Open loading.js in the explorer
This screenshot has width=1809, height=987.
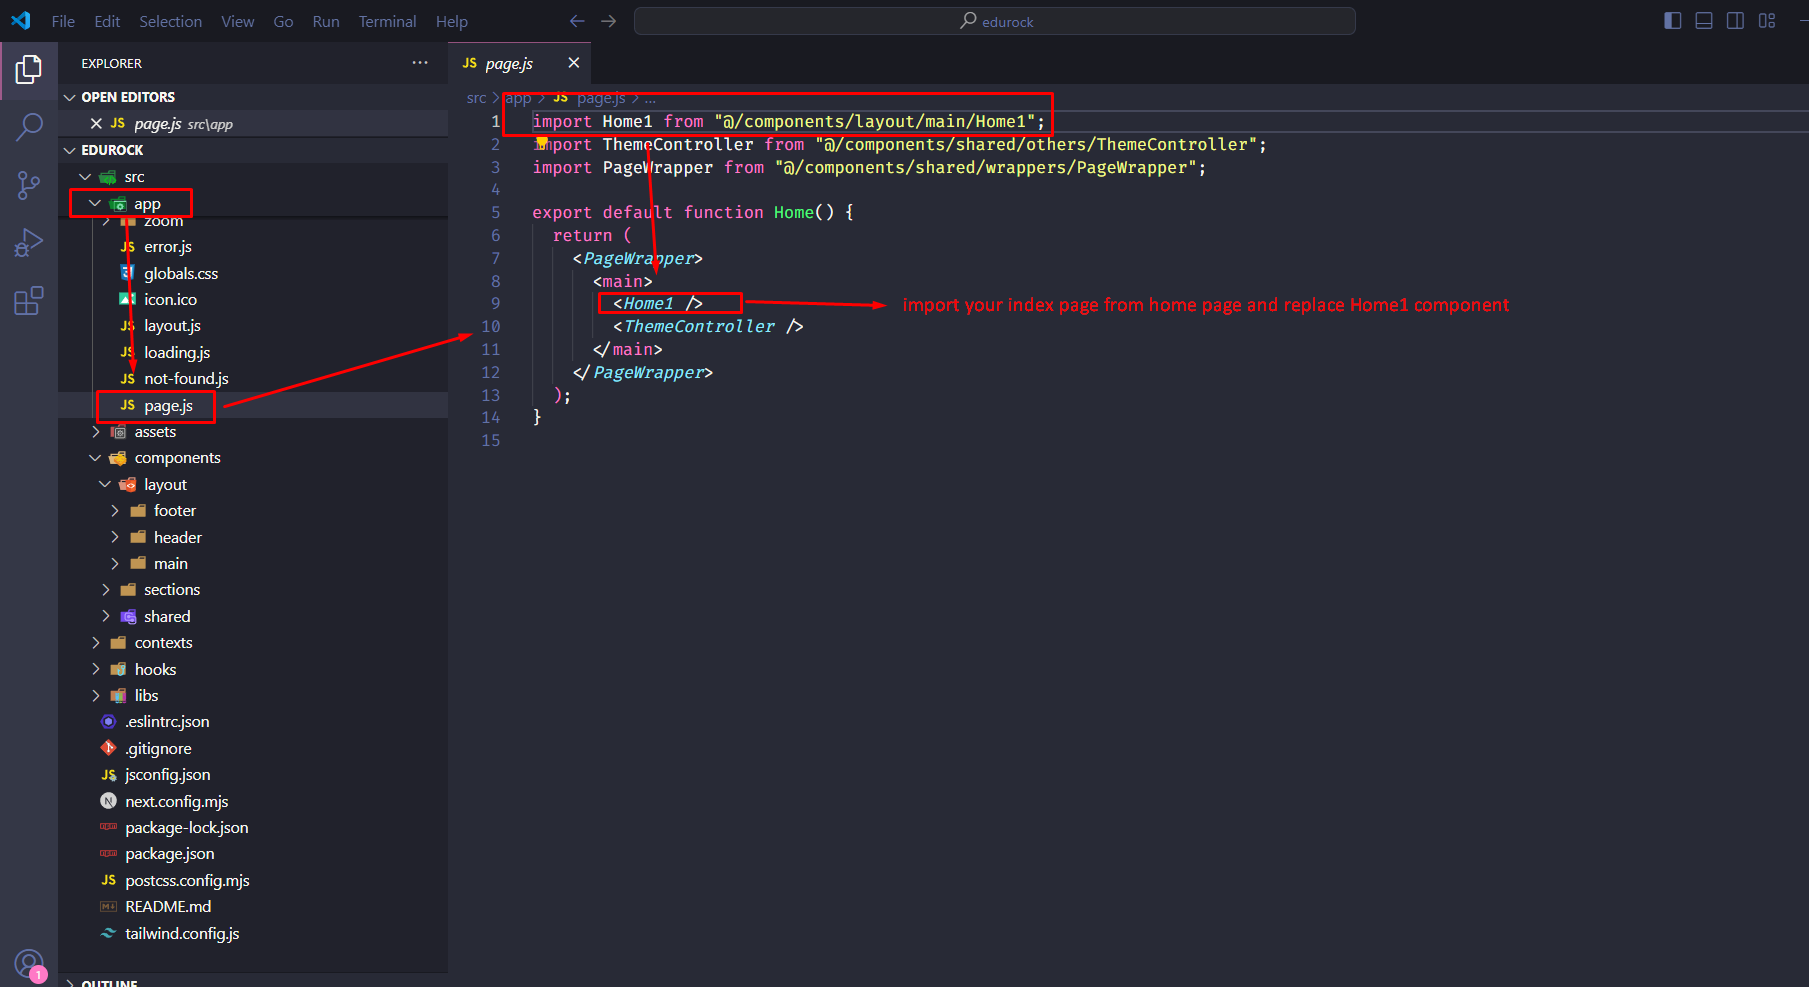(x=177, y=352)
